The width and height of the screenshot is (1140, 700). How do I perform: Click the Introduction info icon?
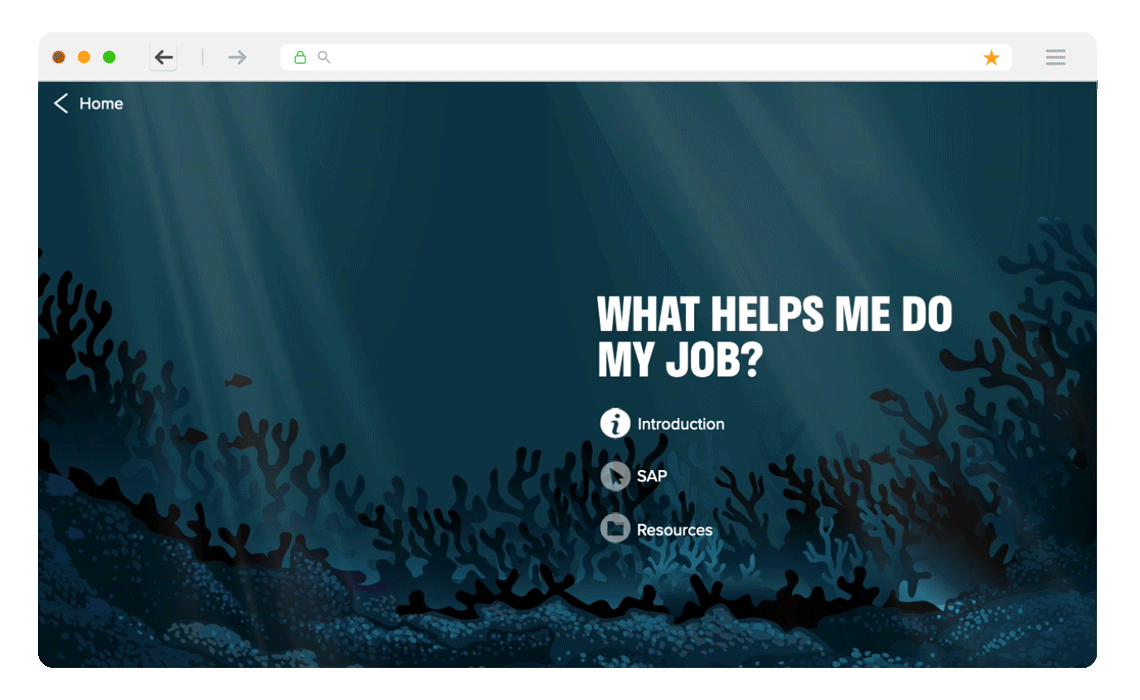(x=615, y=423)
